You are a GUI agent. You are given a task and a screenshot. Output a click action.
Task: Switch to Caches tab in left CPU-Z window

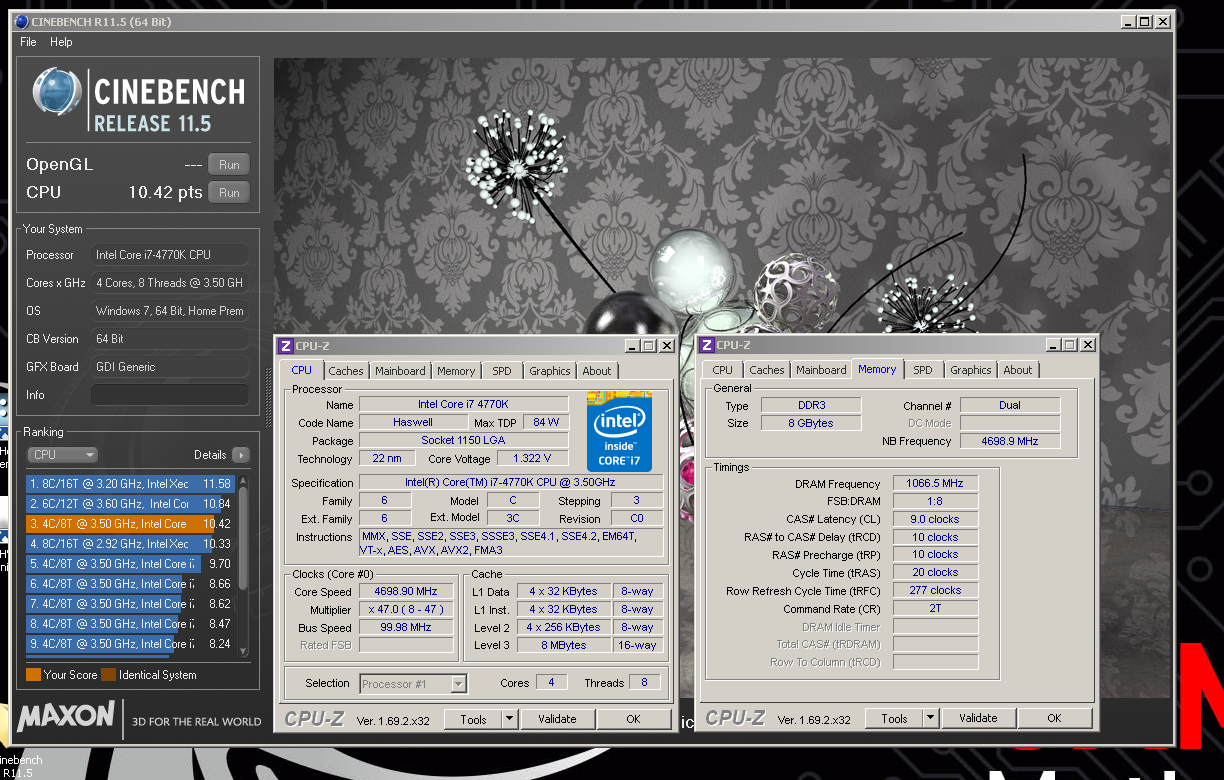346,371
